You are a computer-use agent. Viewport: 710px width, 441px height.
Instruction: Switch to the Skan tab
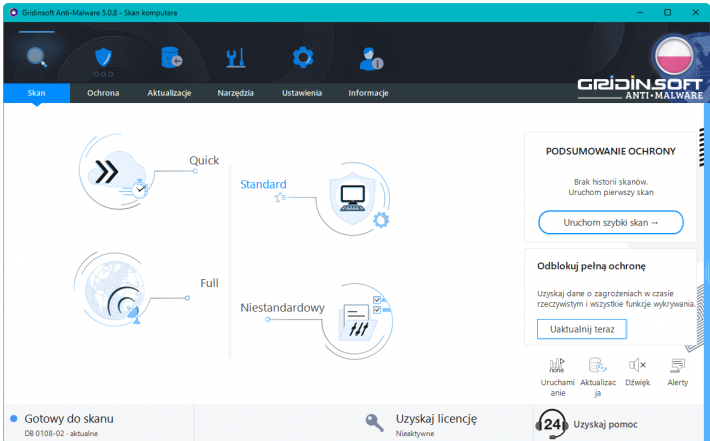point(37,93)
